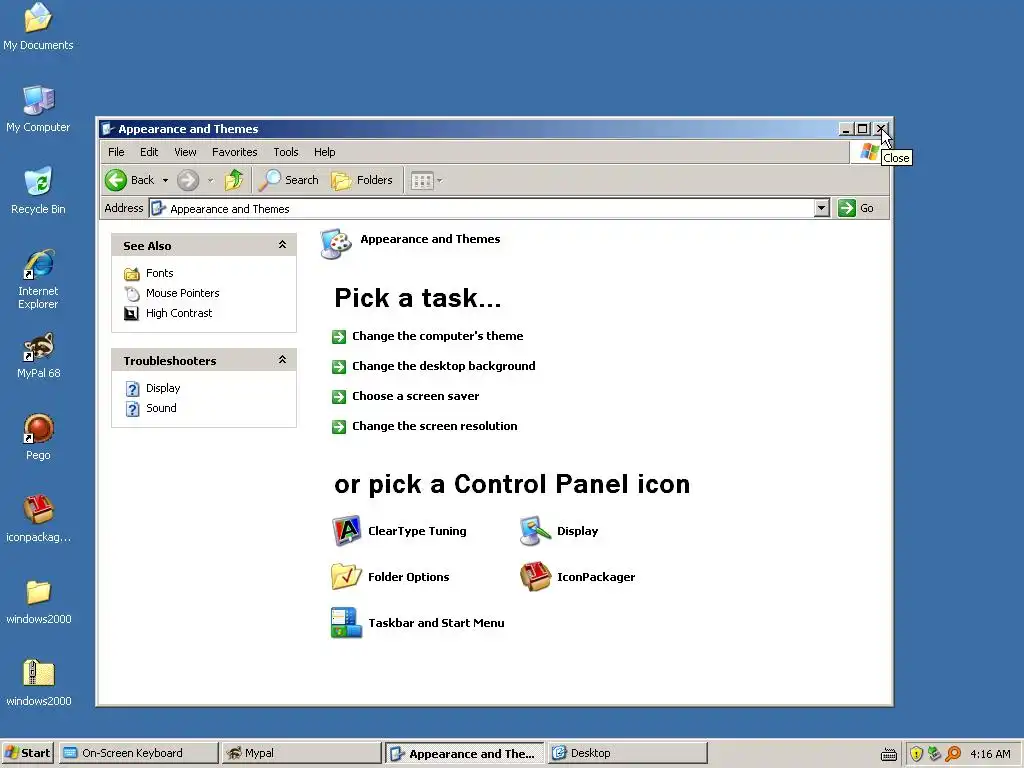Click the greyed Forward arrow icon
Viewport: 1024px width, 768px height.
point(188,180)
